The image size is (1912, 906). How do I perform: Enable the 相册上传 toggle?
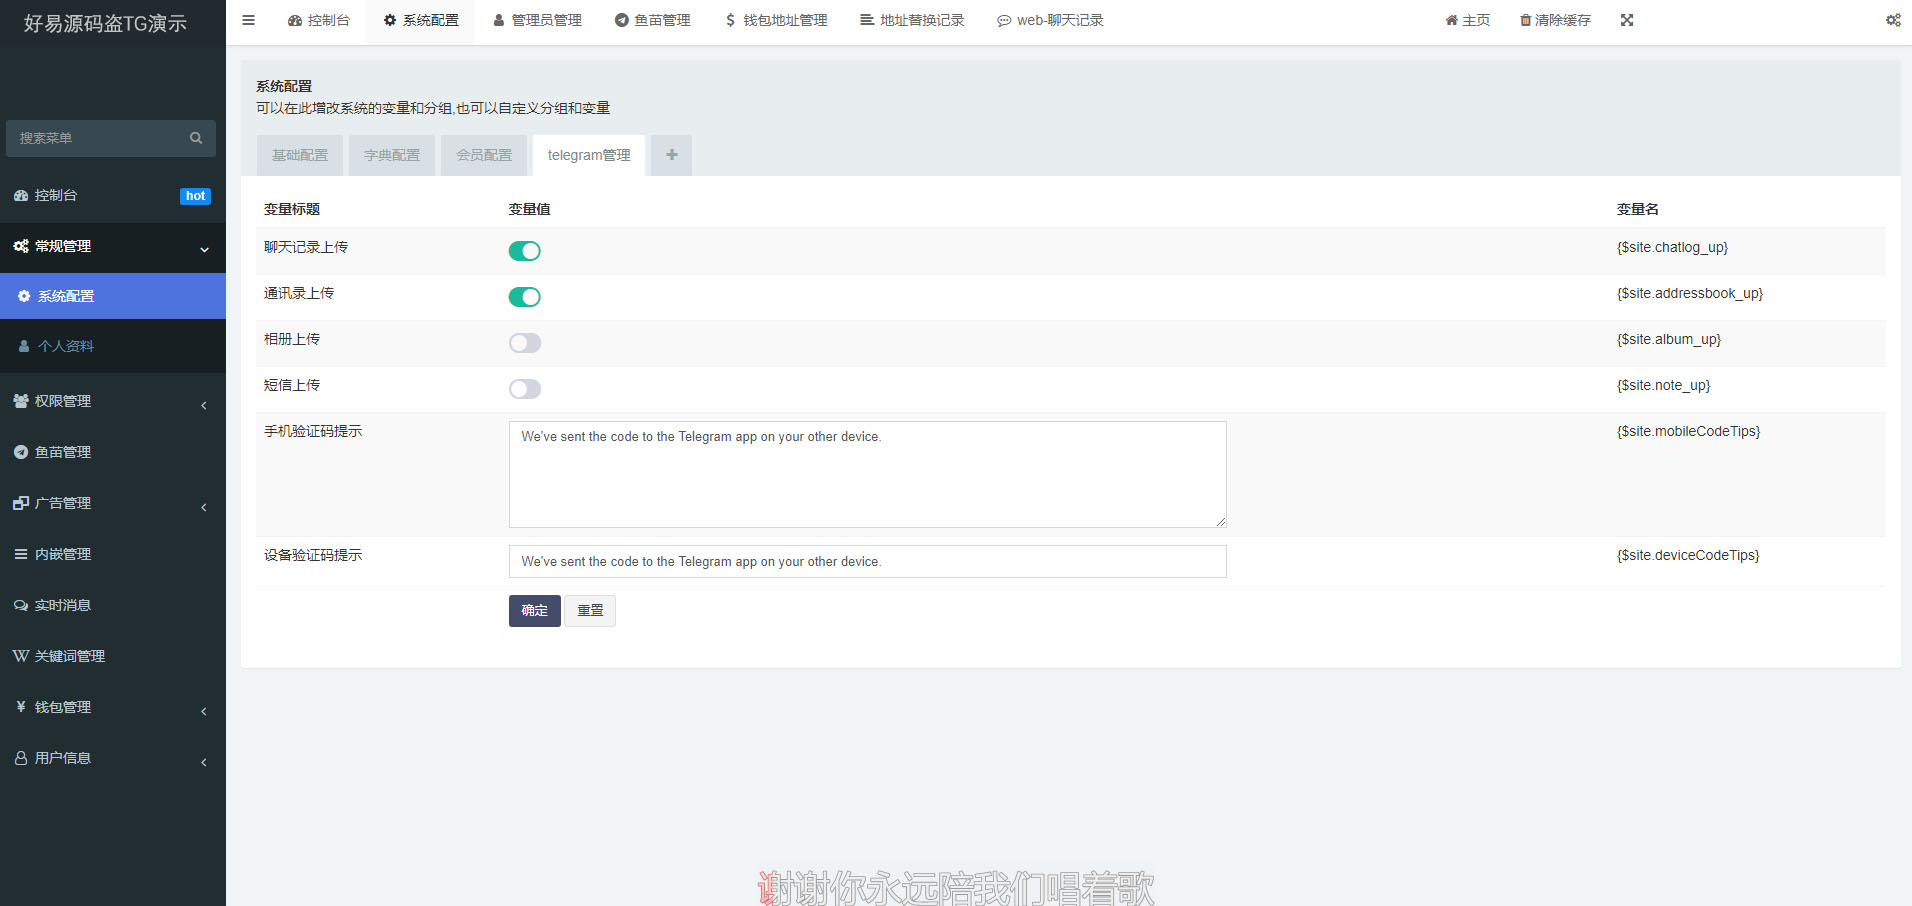(524, 342)
